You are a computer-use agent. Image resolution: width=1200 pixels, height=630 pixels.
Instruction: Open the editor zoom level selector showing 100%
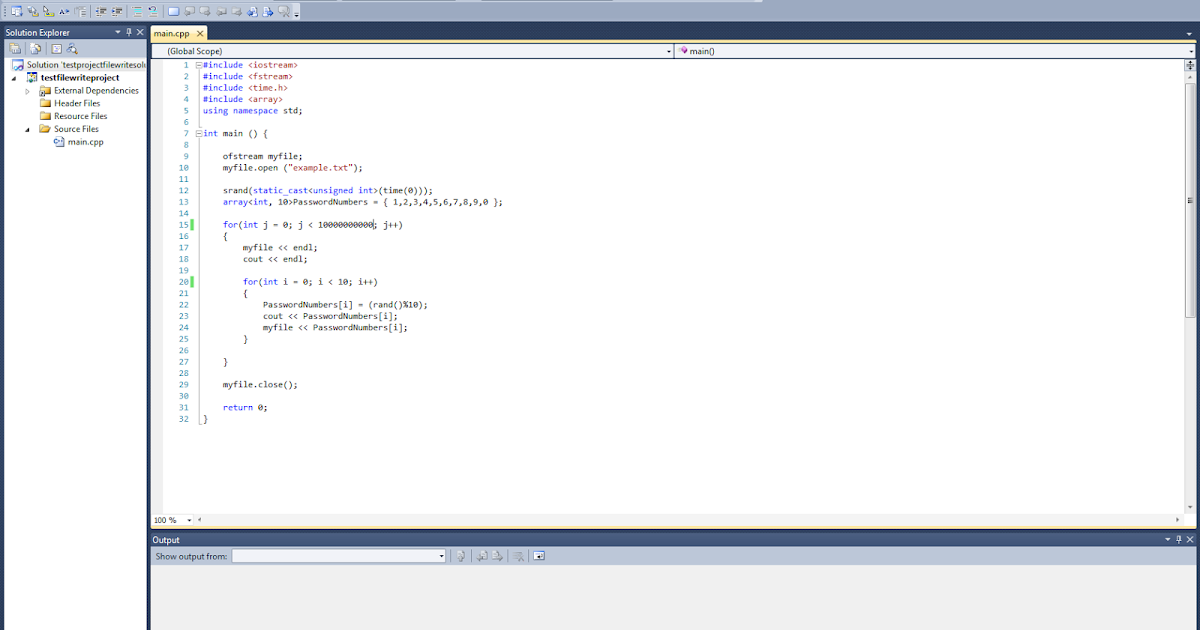[x=168, y=519]
